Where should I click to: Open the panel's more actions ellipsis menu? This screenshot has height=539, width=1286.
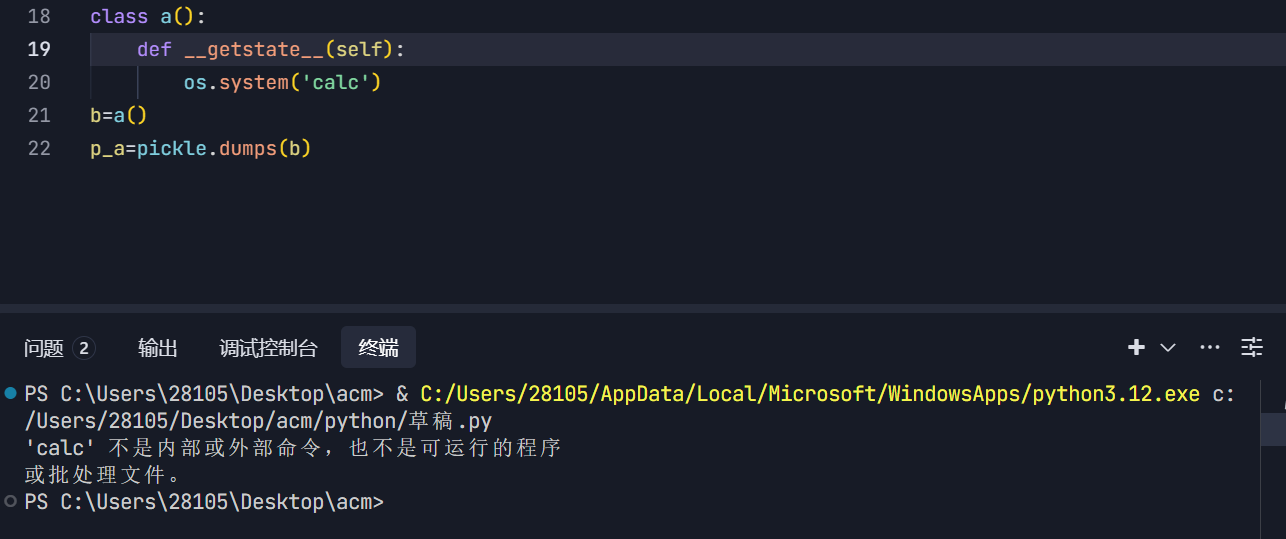[x=1210, y=347]
